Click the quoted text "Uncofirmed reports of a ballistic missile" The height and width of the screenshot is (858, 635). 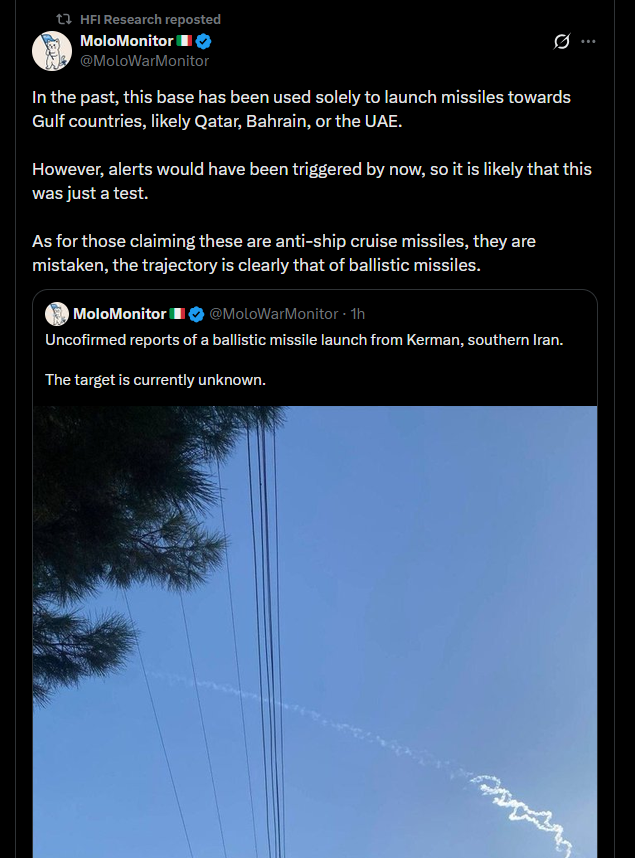(x=304, y=340)
